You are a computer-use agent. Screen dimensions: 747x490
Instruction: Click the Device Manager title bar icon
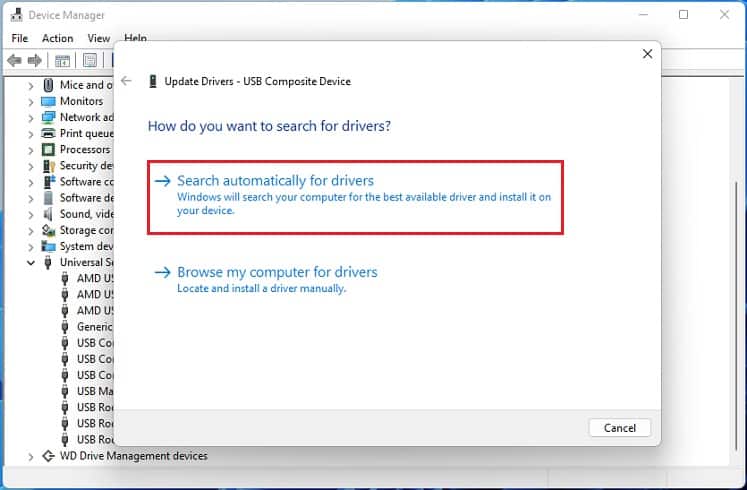[x=17, y=15]
